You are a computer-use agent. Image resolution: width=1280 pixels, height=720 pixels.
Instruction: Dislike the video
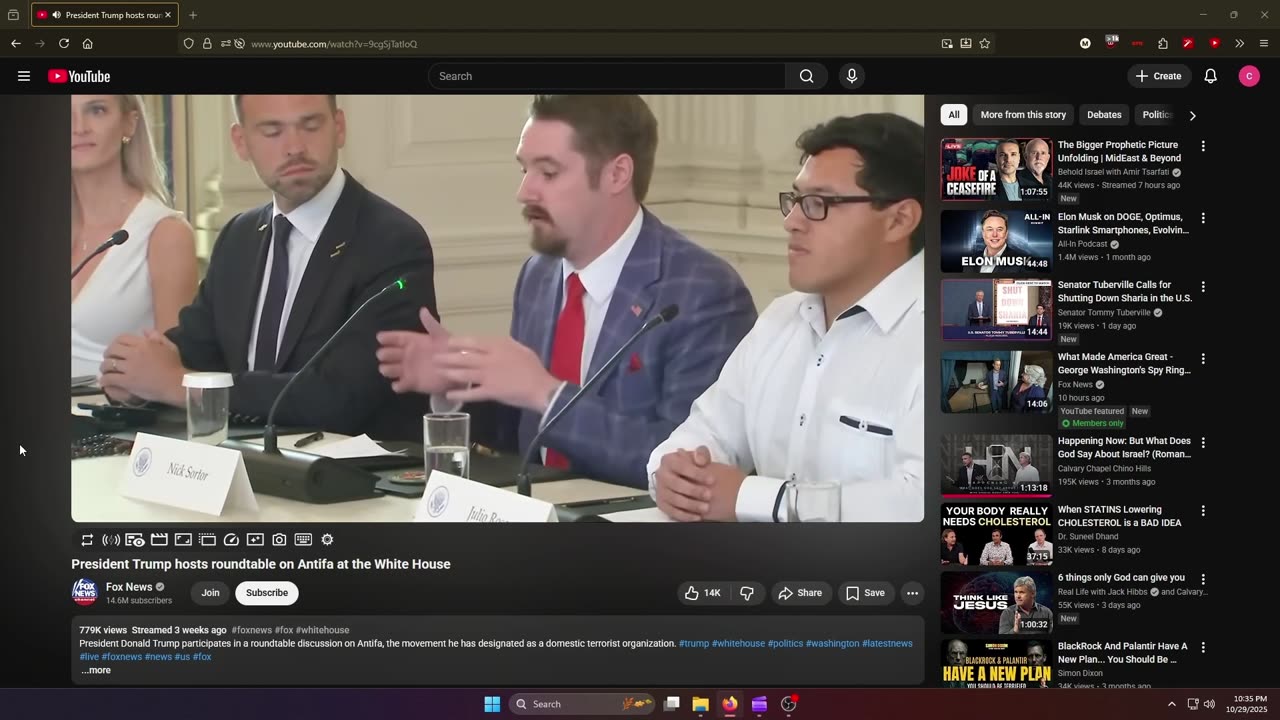pyautogui.click(x=747, y=593)
